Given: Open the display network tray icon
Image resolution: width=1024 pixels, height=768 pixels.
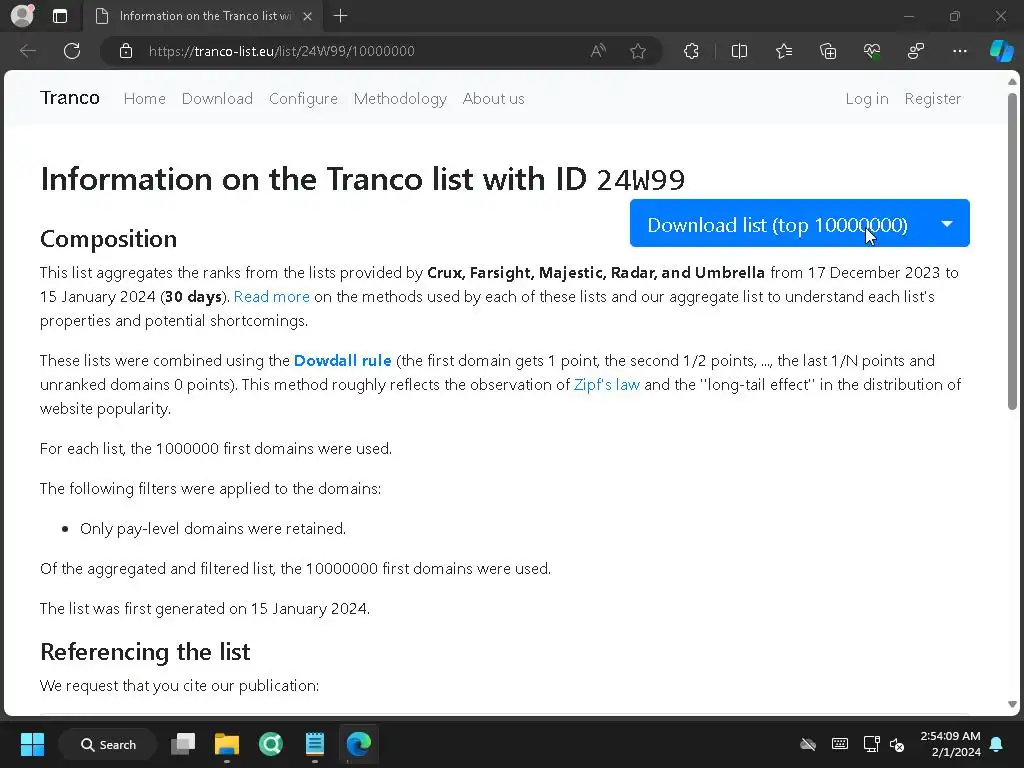Looking at the screenshot, I should [x=871, y=744].
